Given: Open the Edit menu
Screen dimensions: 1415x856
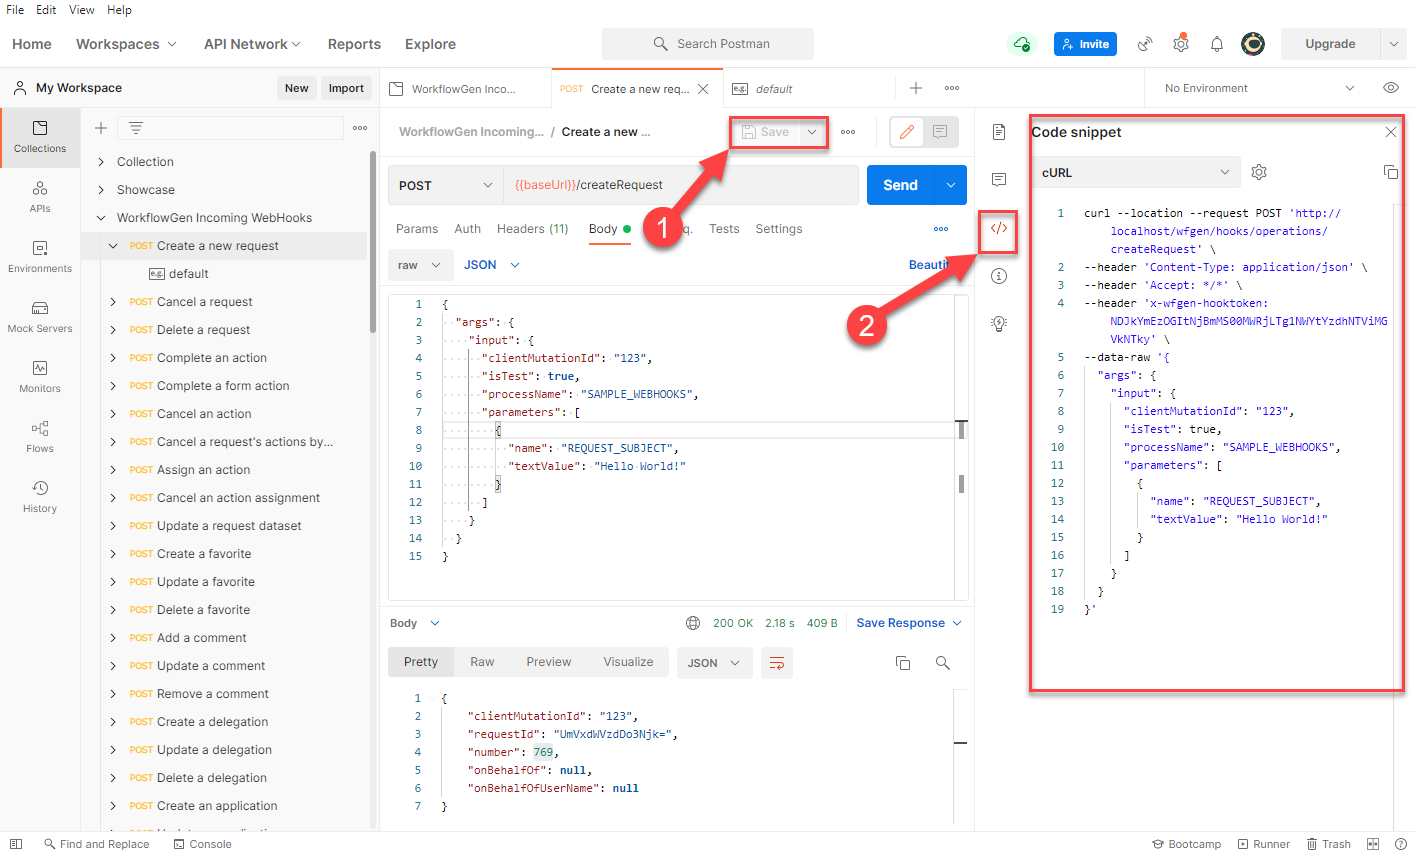Looking at the screenshot, I should (x=46, y=10).
